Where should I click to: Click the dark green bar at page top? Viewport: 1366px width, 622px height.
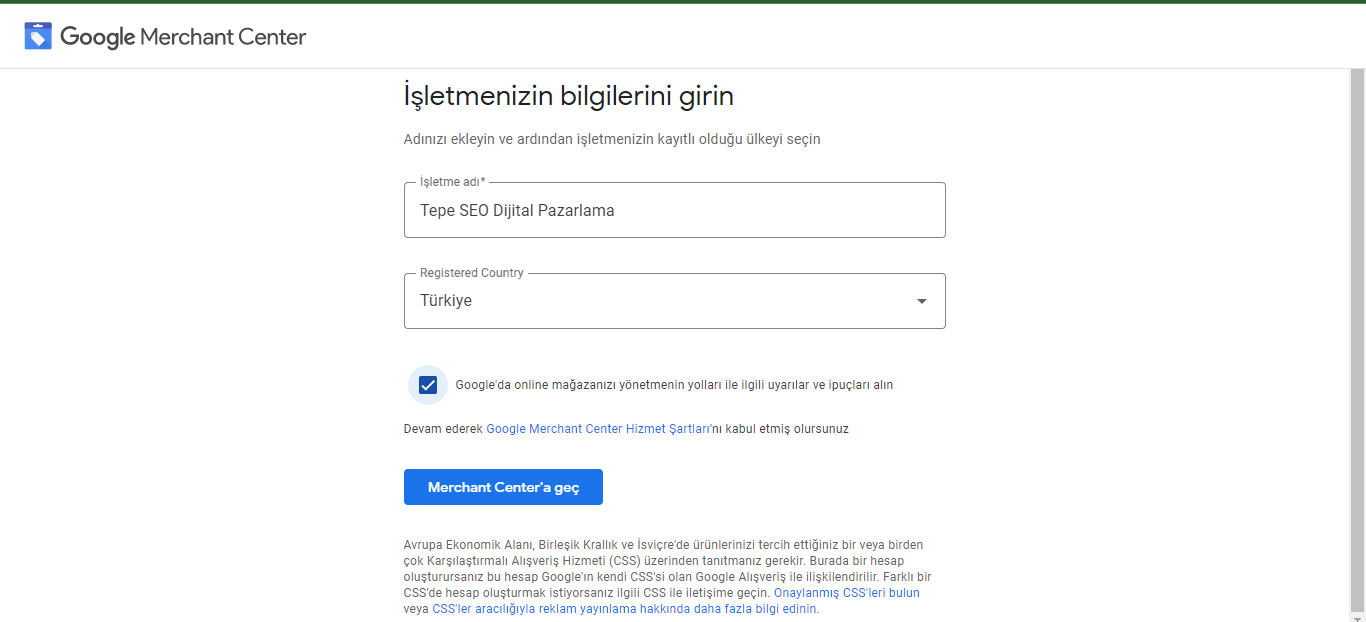(683, 2)
